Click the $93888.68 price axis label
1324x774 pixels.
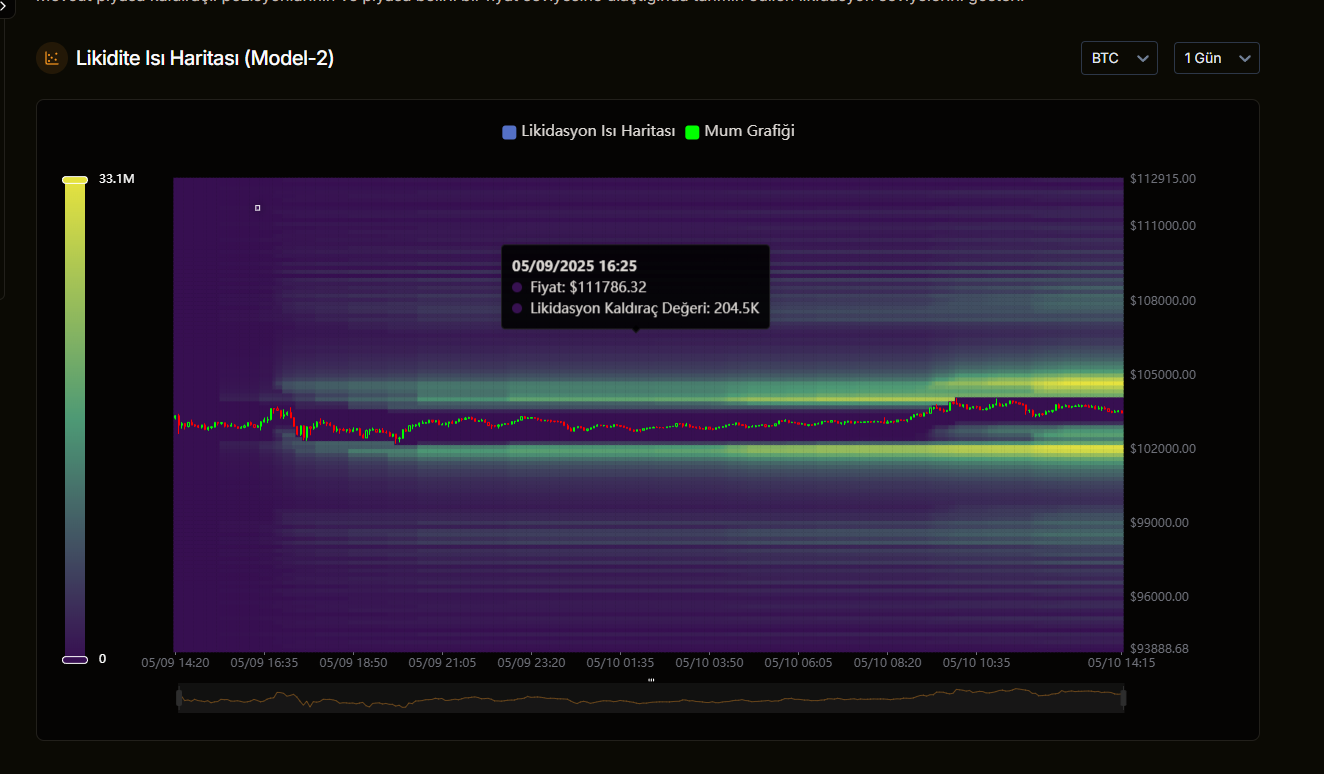click(1160, 648)
